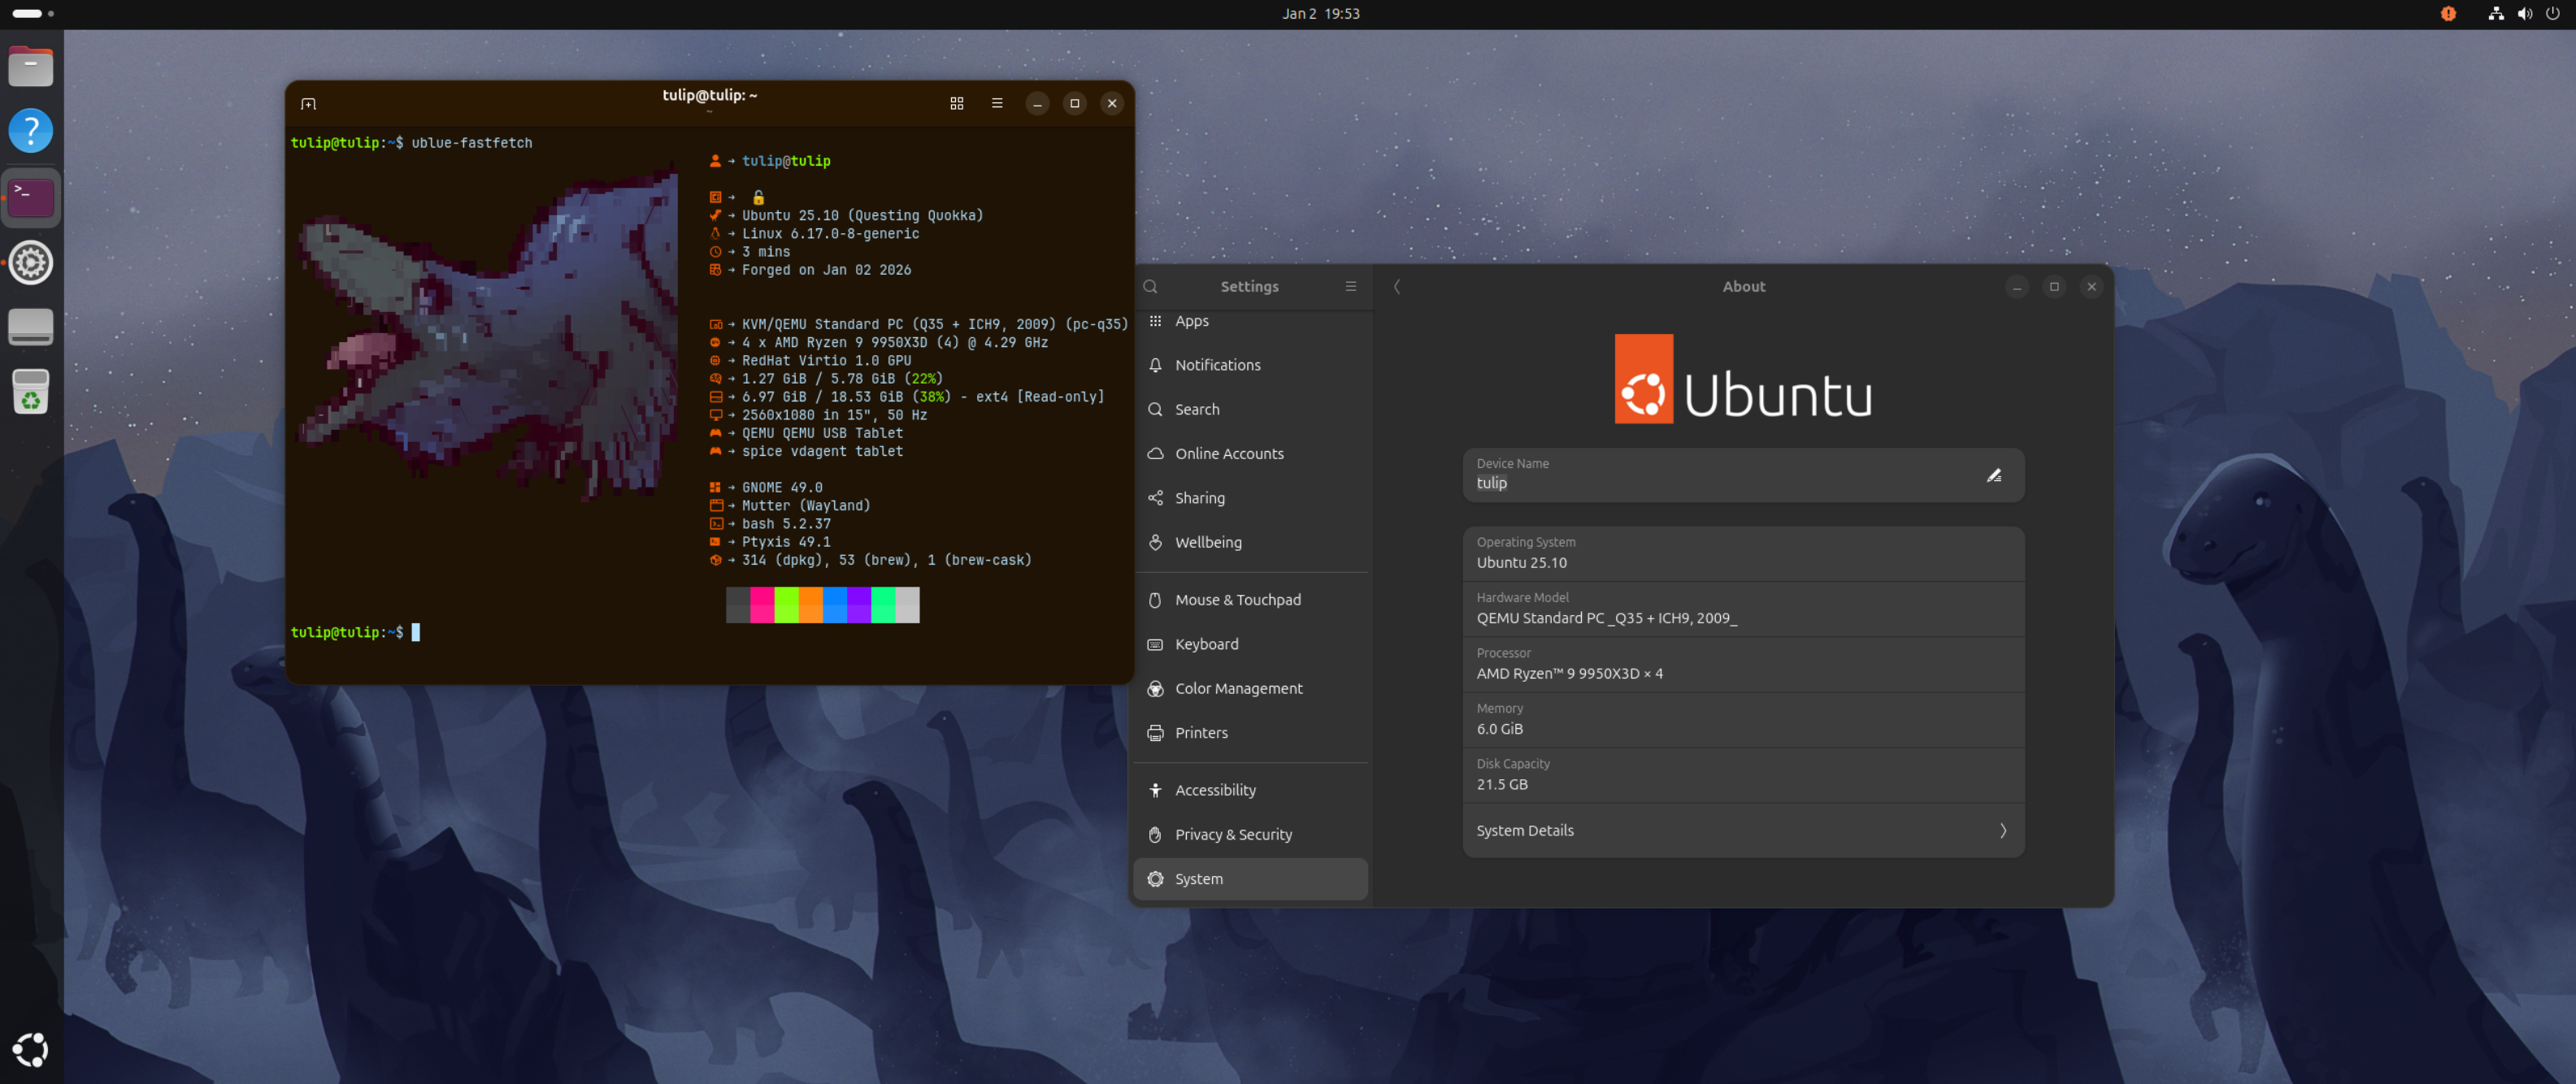2576x1084 pixels.
Task: Open the Ptyxis hamburger menu
Action: [x=997, y=103]
